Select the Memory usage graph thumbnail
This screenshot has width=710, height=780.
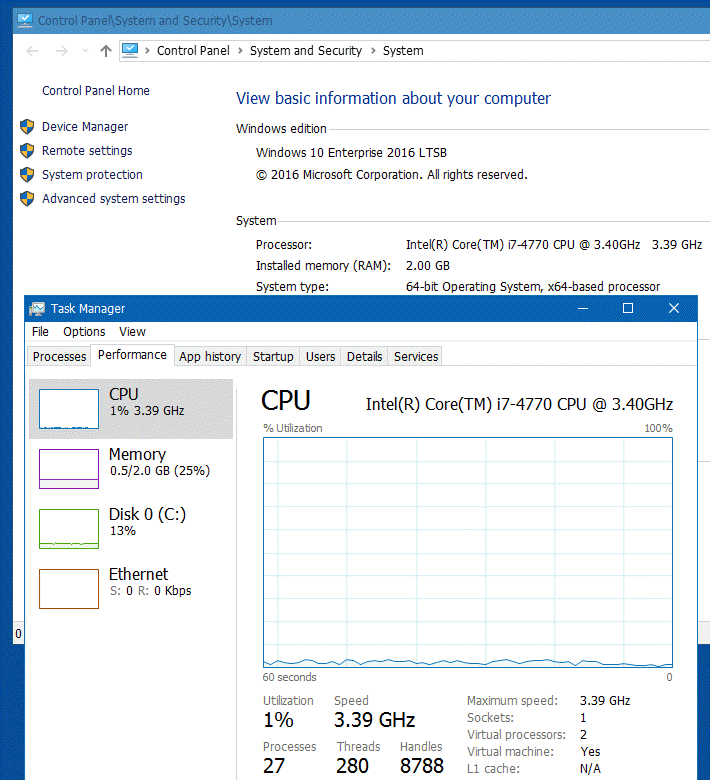point(69,469)
